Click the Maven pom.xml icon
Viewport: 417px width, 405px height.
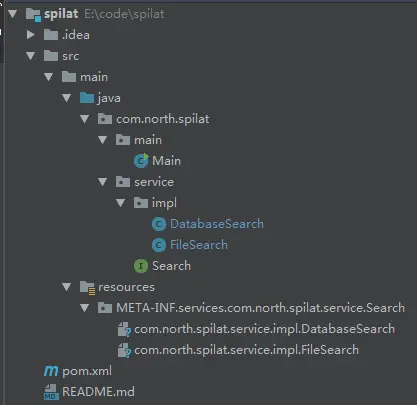[x=51, y=371]
